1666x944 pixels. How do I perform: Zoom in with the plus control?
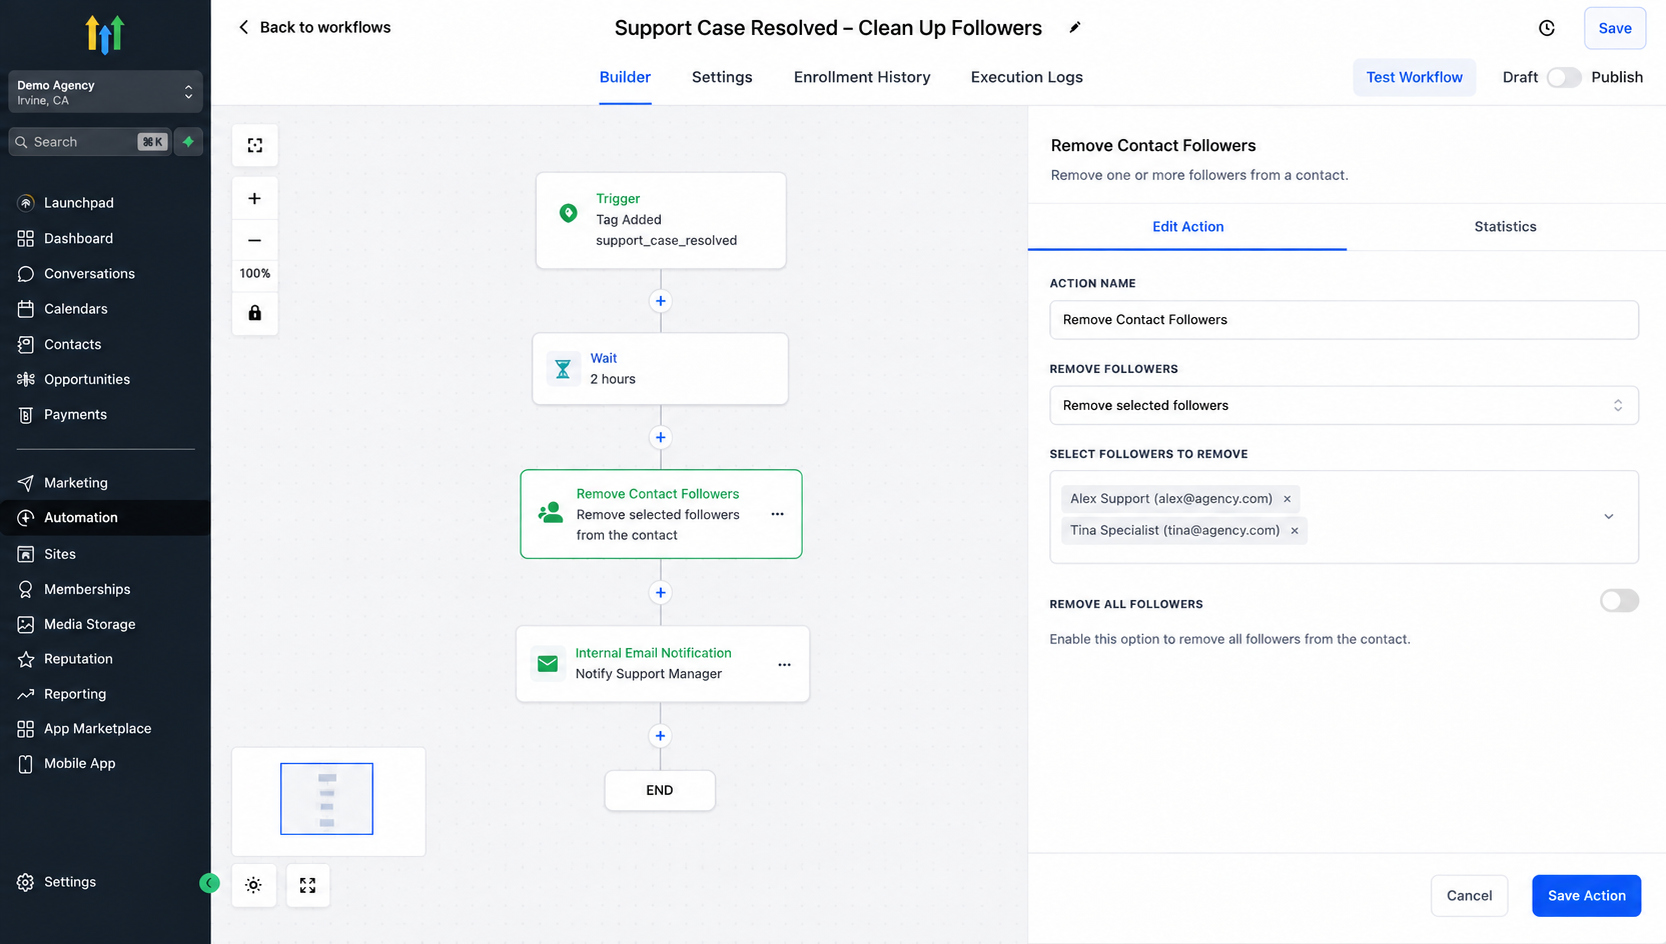click(255, 198)
